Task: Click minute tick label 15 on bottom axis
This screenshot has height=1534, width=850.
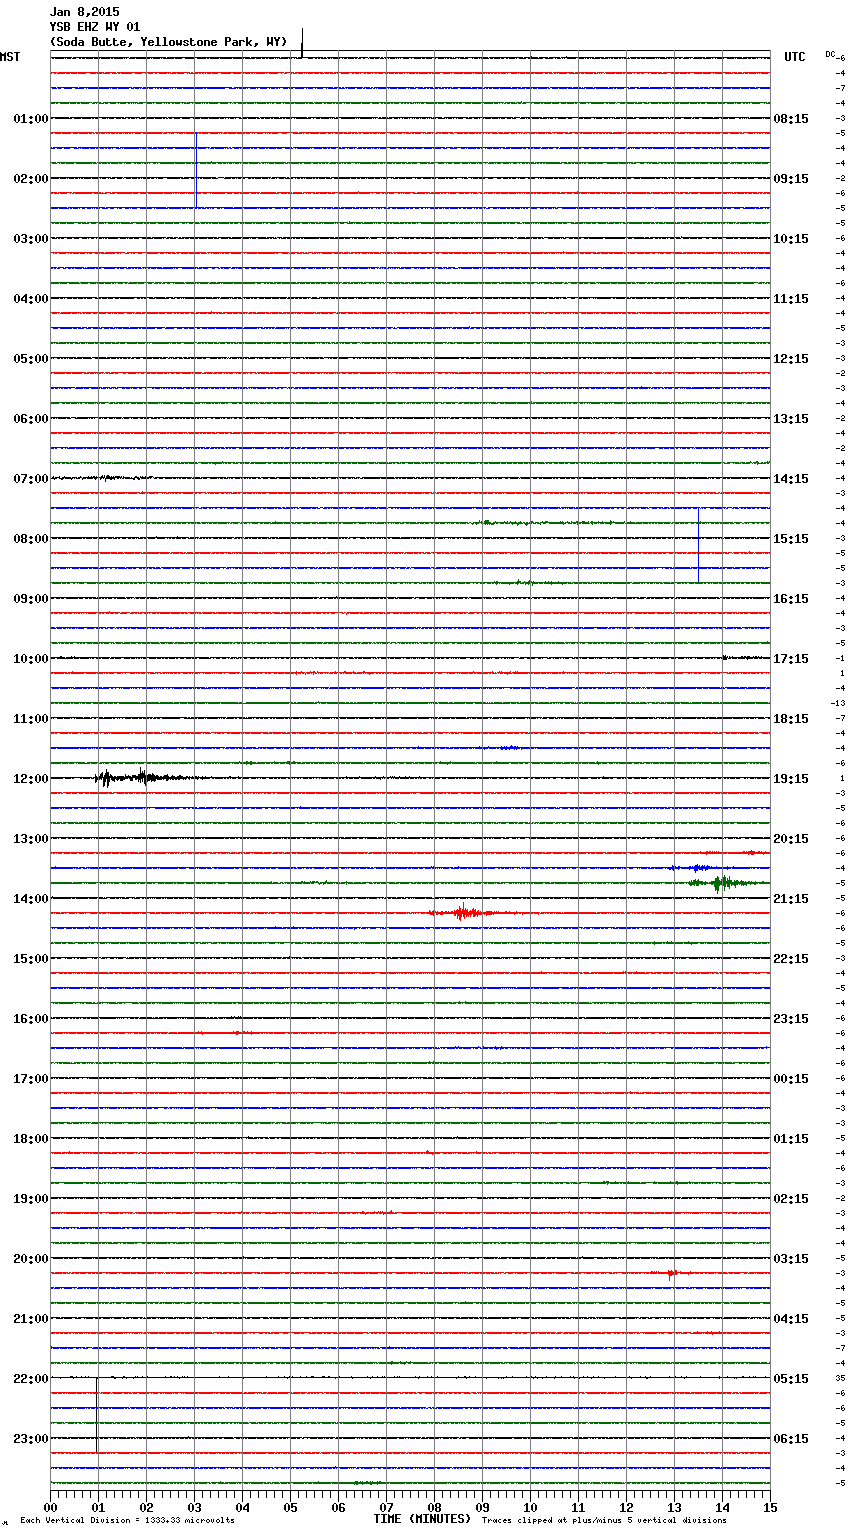Action: pyautogui.click(x=770, y=1507)
